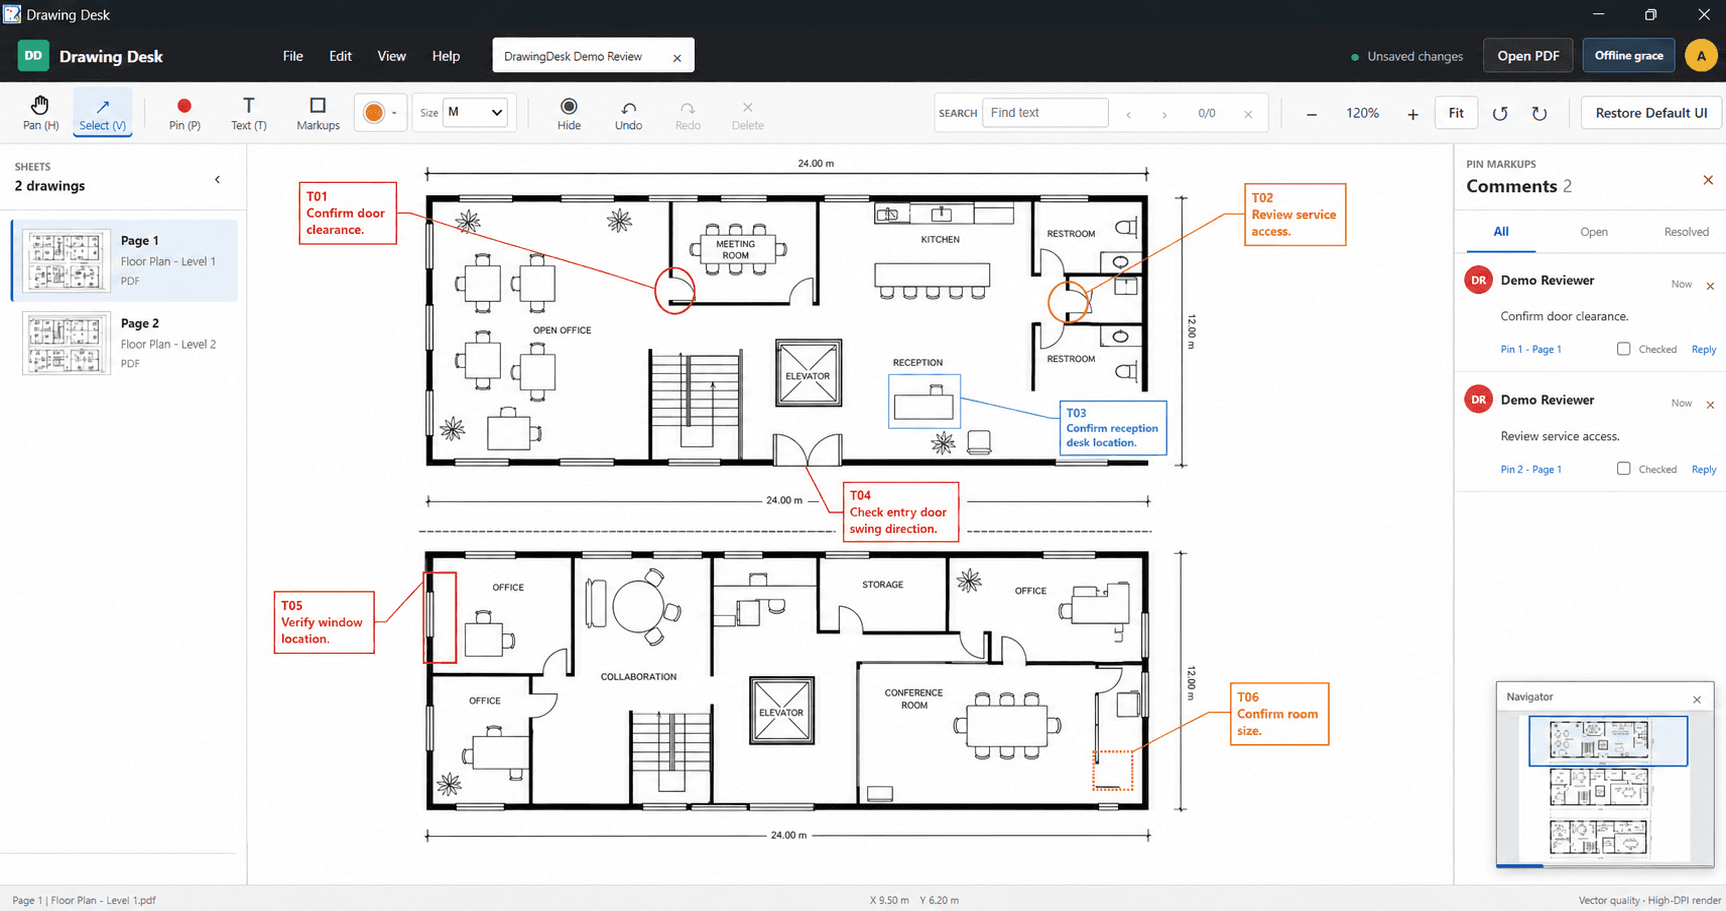Click the 'Unsaved changes' status text
The image size is (1726, 911).
(x=1414, y=57)
